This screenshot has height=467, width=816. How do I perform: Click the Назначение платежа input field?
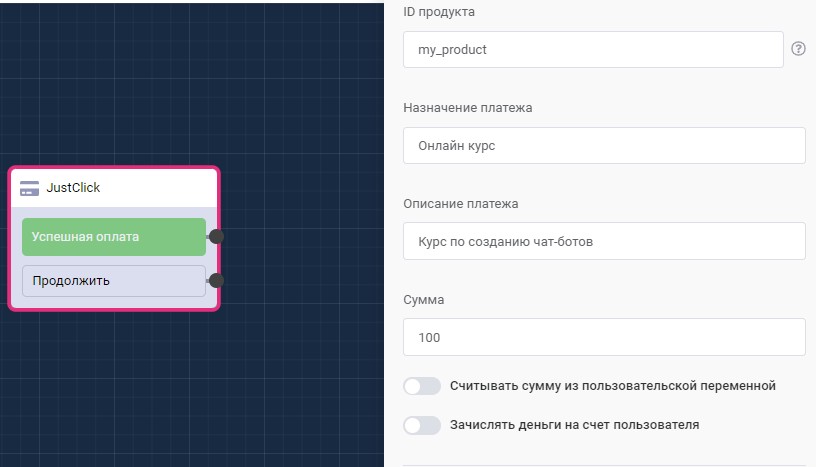[604, 145]
